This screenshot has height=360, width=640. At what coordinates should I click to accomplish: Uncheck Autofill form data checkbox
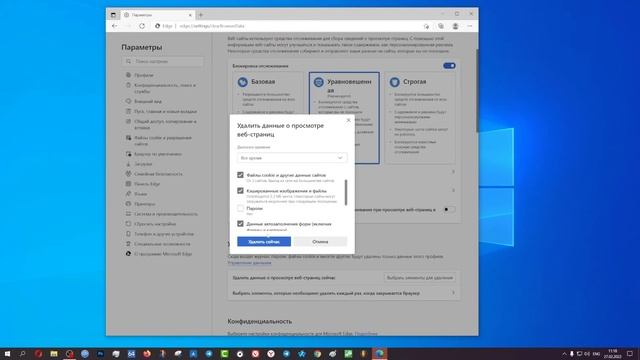(x=240, y=224)
